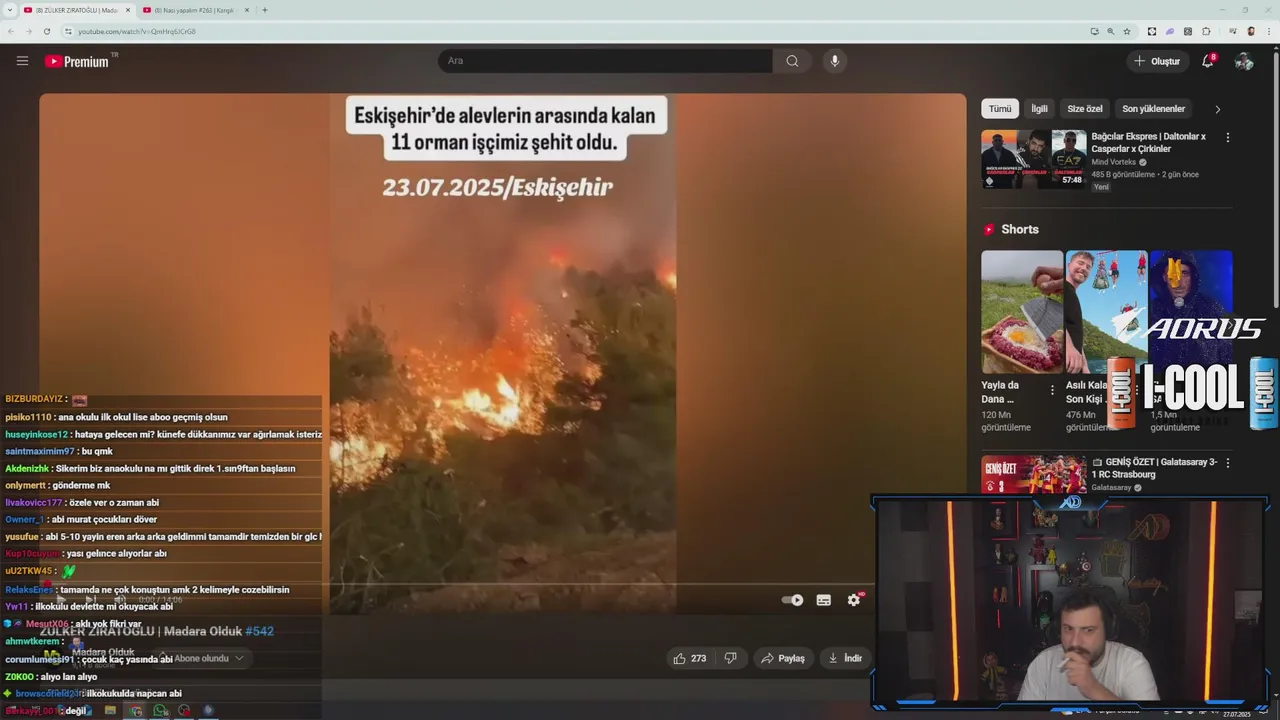This screenshot has height=720, width=1280.
Task: Open Yayla da Dana short thumbnail
Action: tap(1022, 311)
